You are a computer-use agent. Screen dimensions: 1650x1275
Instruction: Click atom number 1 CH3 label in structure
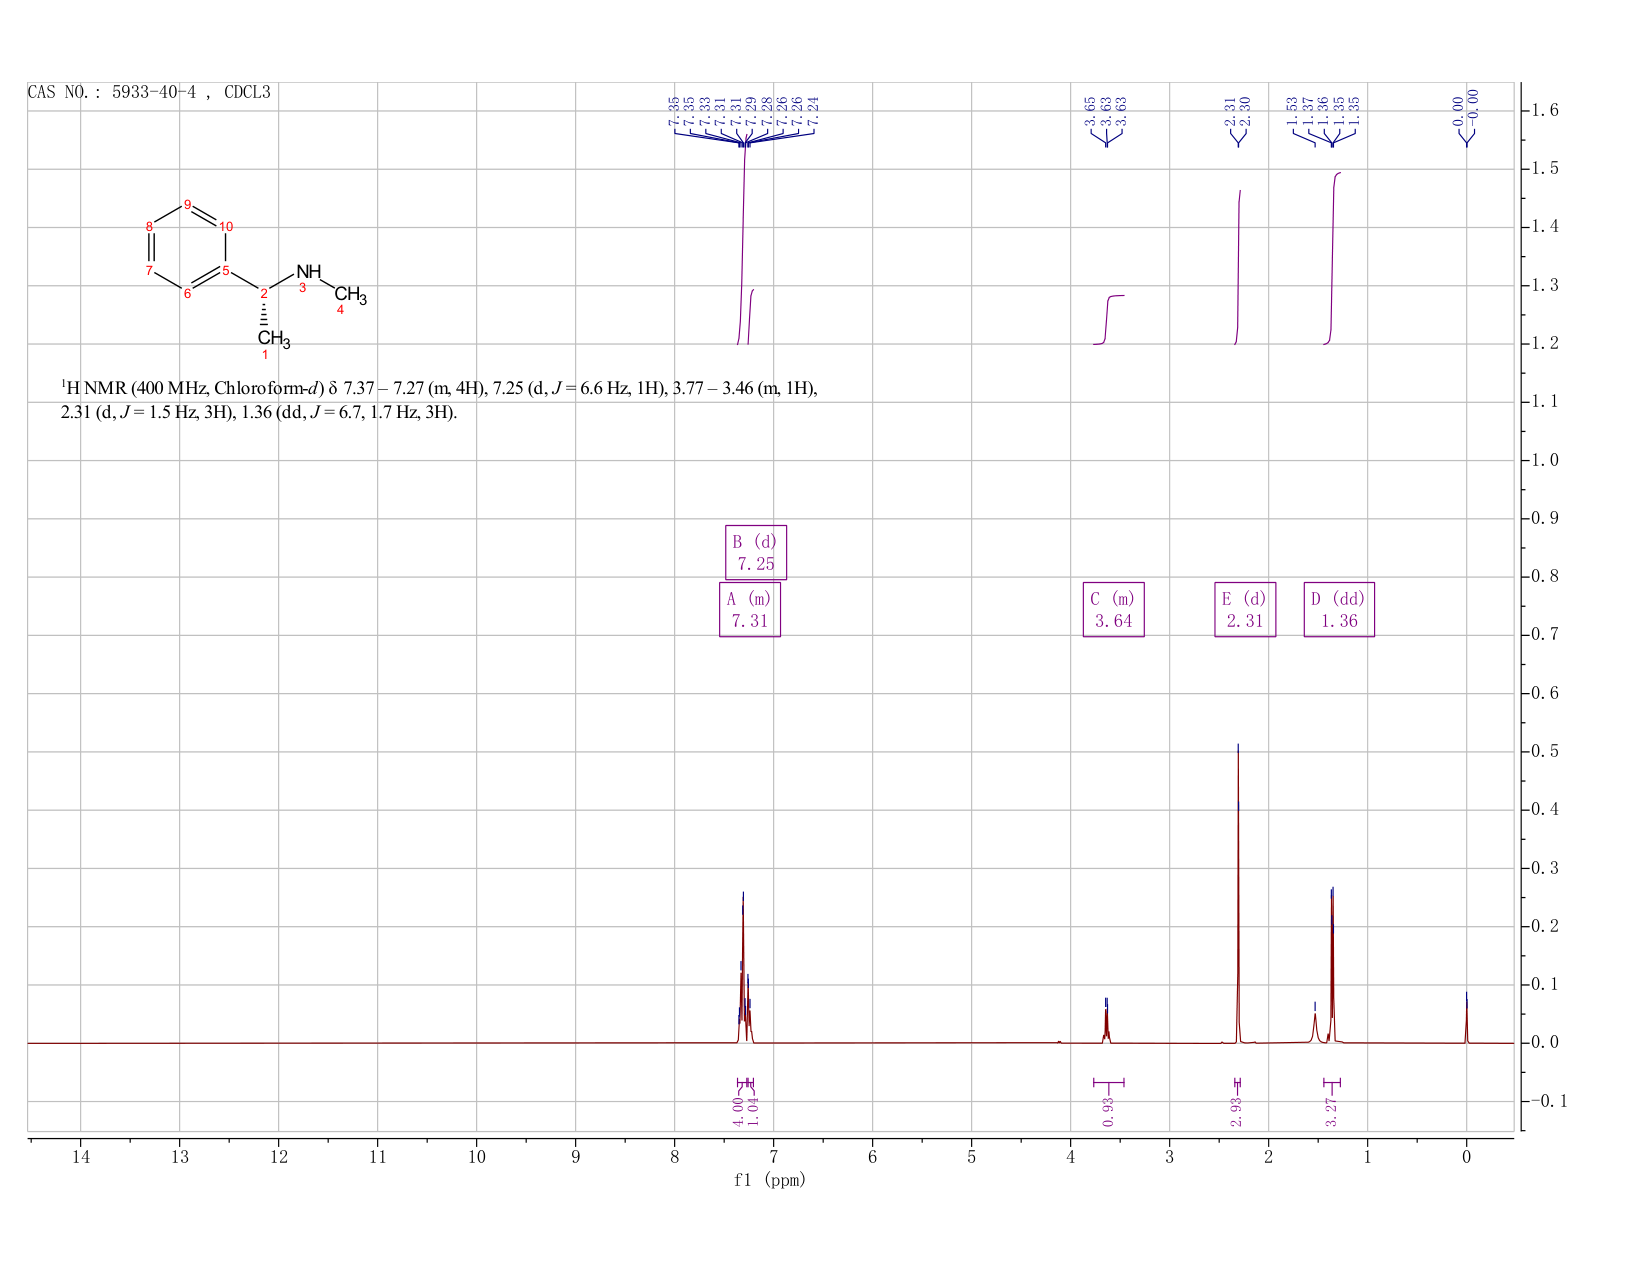(x=272, y=339)
